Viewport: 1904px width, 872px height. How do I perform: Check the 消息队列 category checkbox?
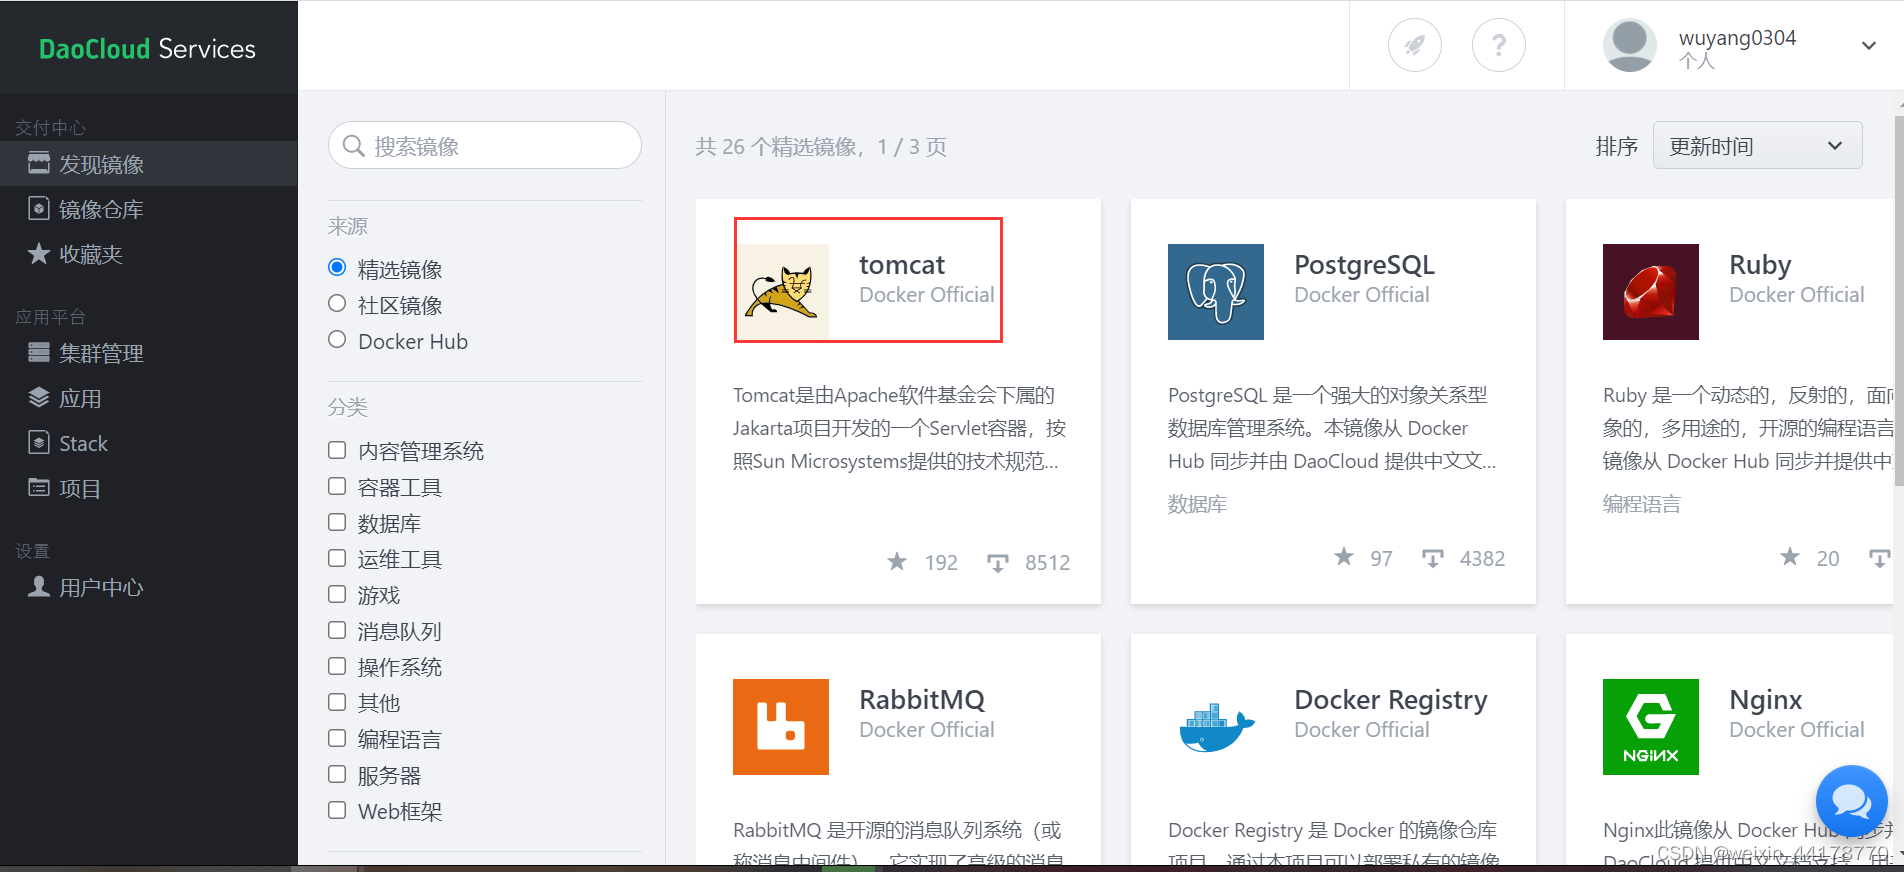[337, 630]
